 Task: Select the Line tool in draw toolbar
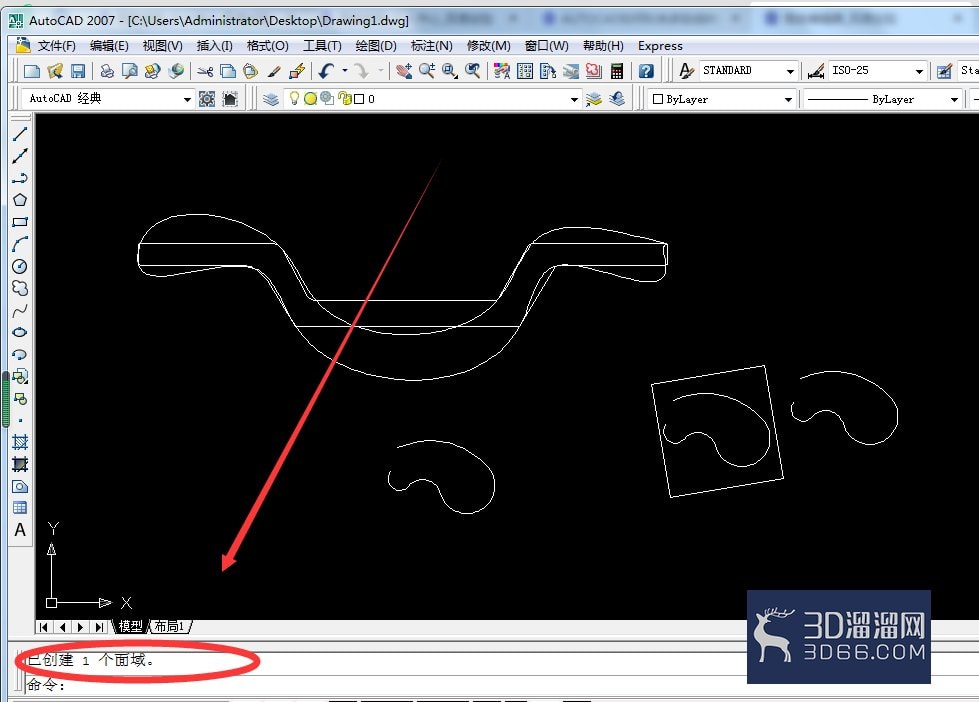(20, 134)
